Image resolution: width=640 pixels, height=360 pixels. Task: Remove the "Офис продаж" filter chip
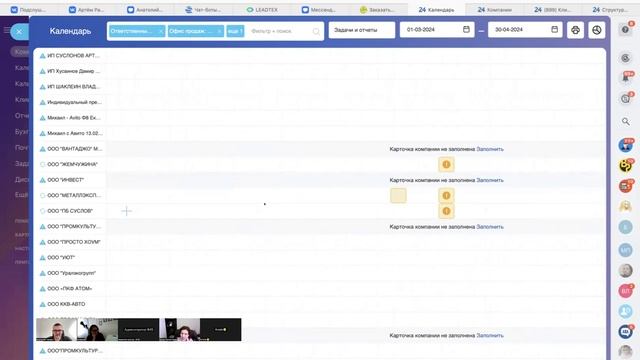coord(219,31)
